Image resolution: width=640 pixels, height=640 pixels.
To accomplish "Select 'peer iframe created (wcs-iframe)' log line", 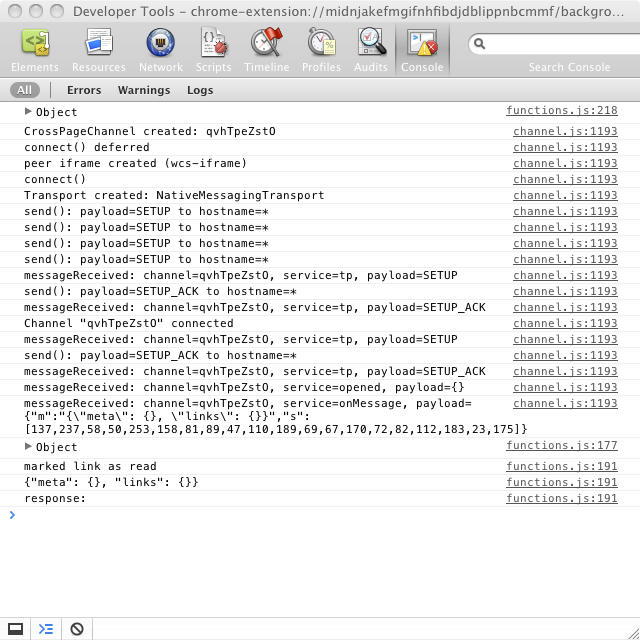I will [136, 163].
